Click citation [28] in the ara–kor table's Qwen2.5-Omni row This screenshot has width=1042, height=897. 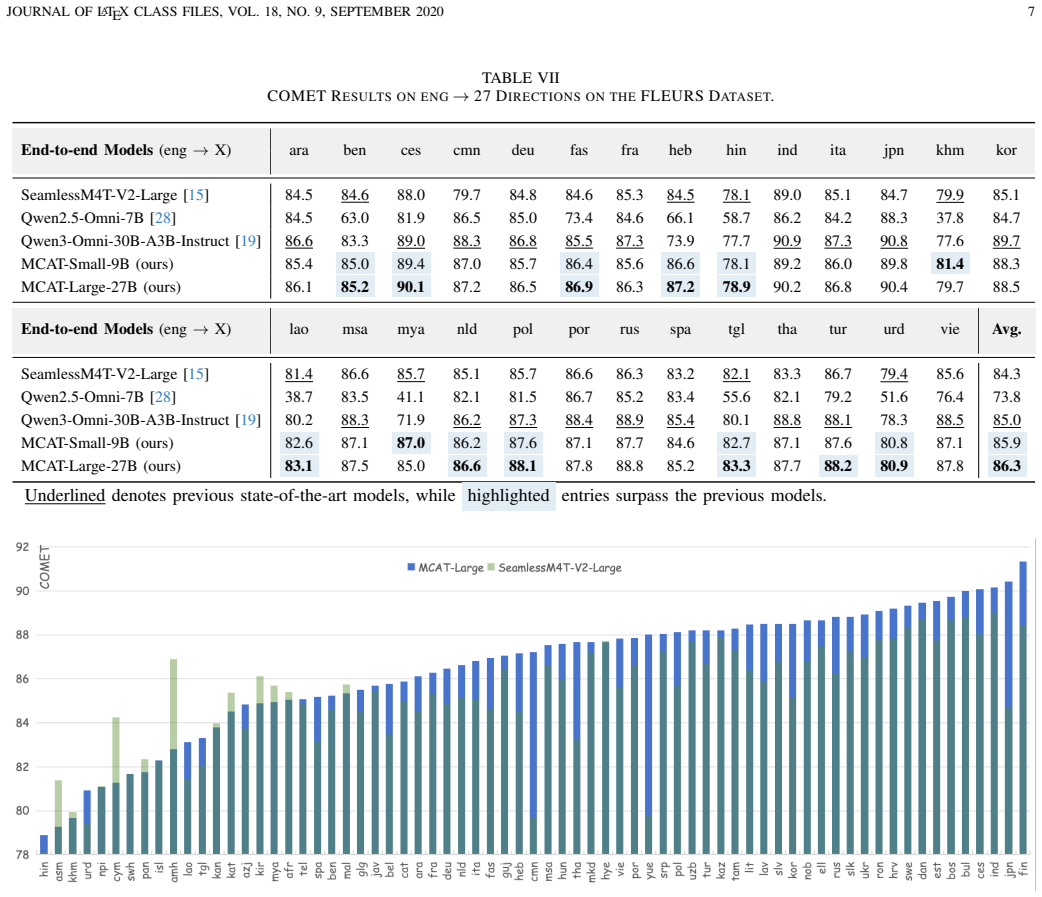163,218
